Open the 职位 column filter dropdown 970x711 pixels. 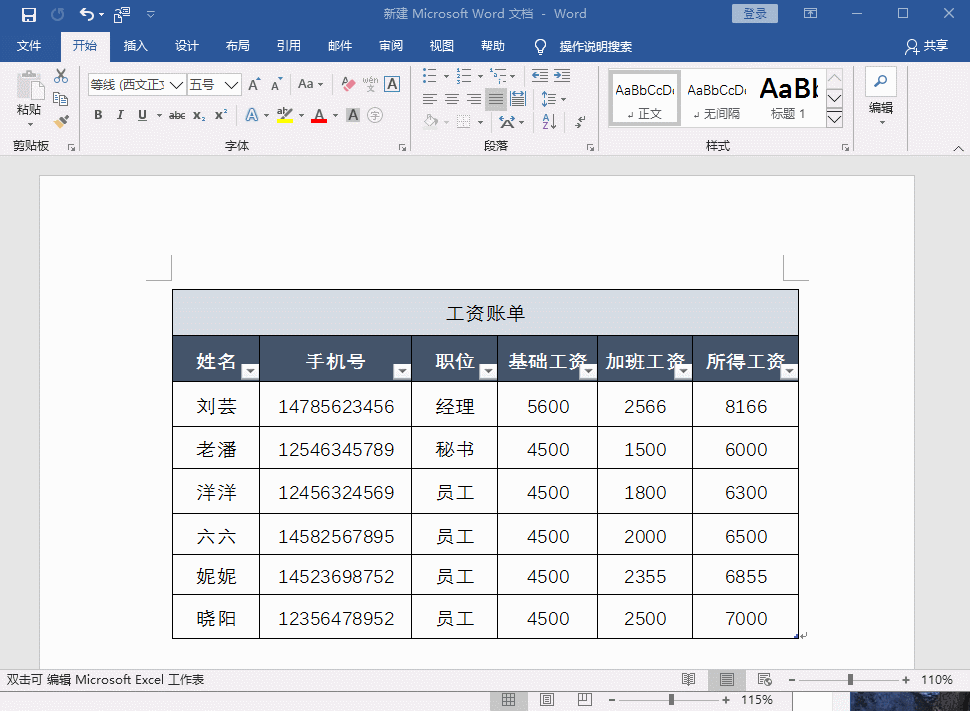click(488, 370)
